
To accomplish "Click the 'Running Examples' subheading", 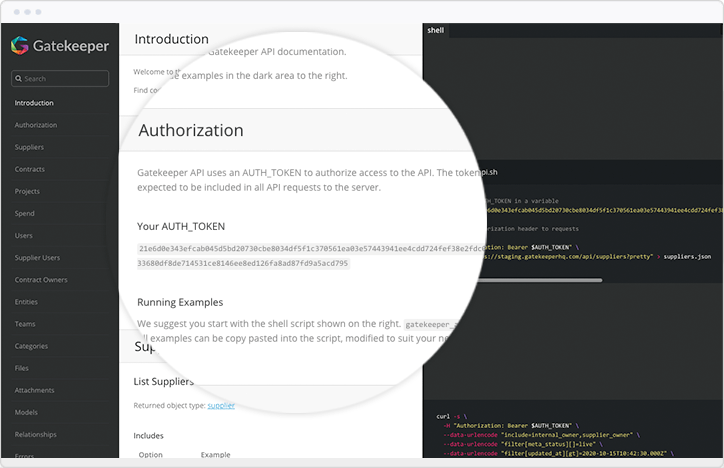I will pyautogui.click(x=180, y=302).
